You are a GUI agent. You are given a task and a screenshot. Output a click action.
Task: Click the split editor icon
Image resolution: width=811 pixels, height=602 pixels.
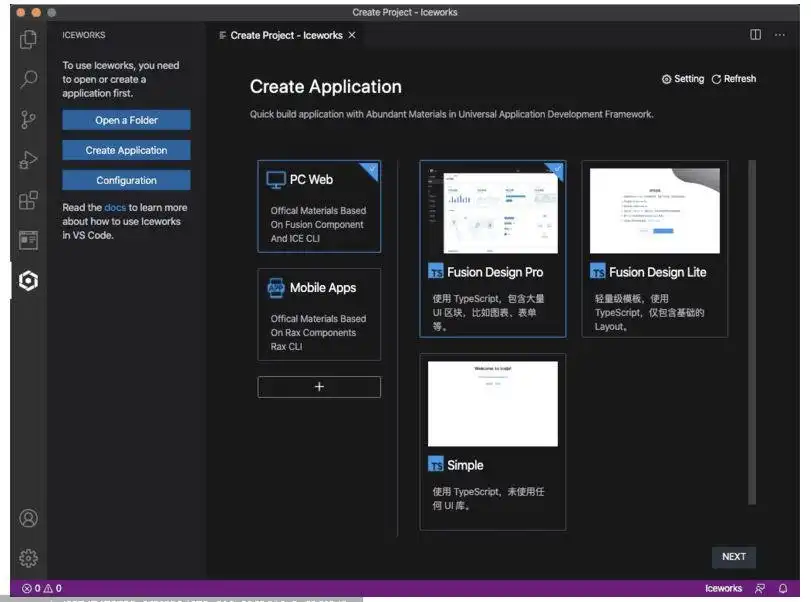(755, 35)
